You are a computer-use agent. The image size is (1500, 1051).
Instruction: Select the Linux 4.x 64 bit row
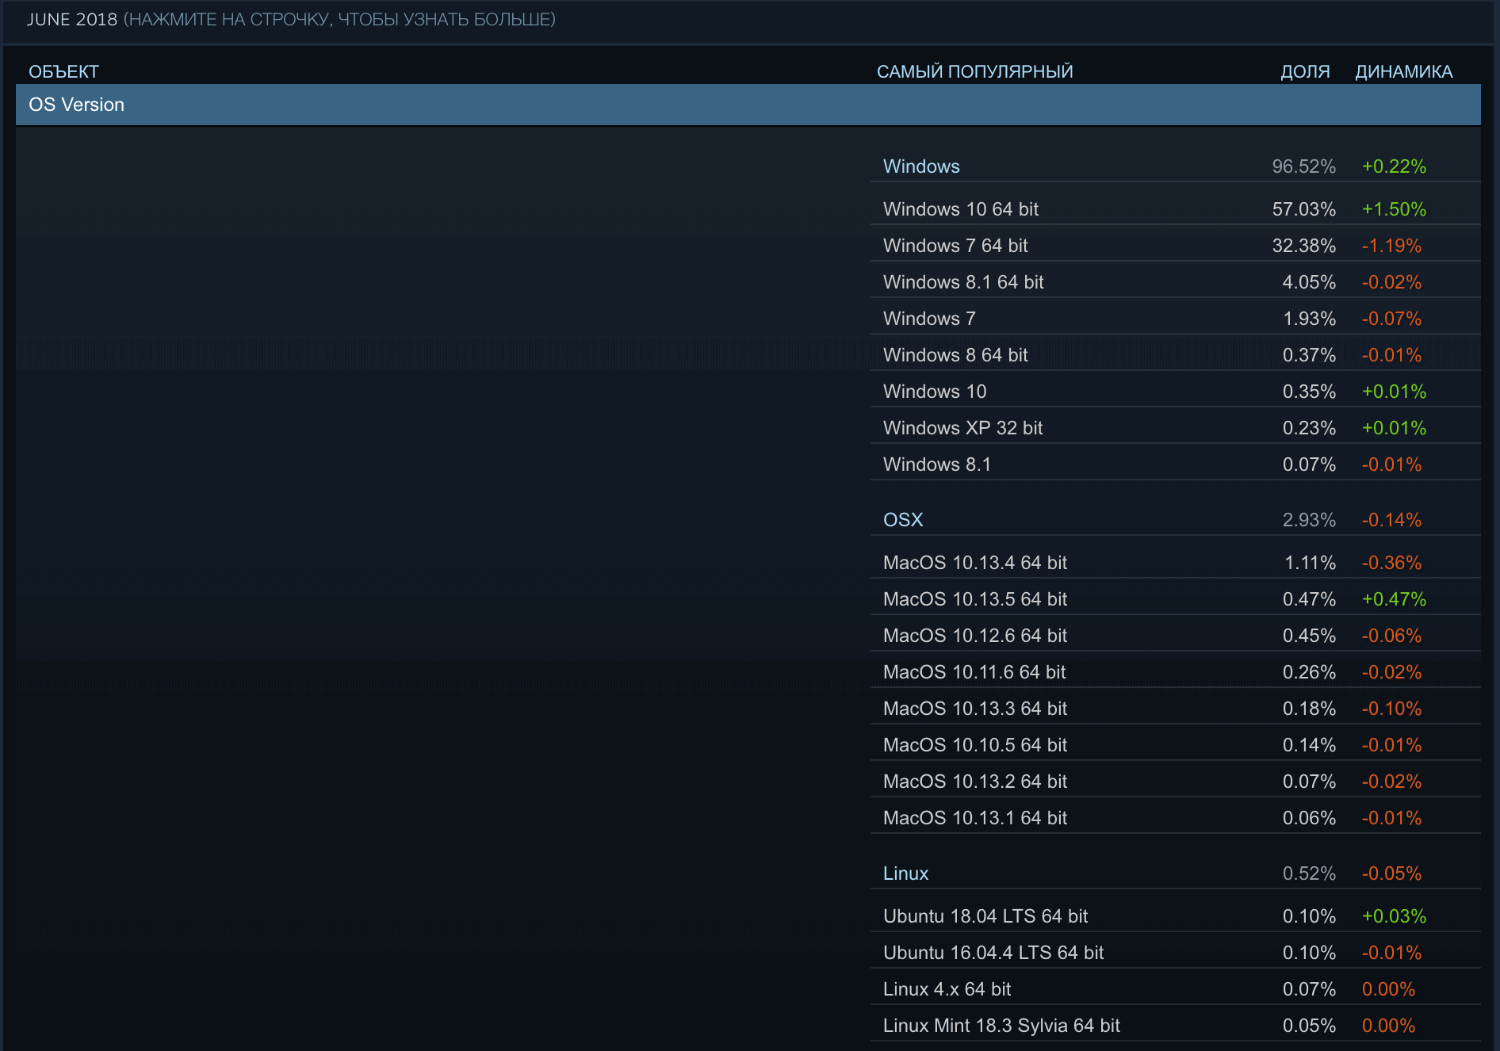point(1175,990)
